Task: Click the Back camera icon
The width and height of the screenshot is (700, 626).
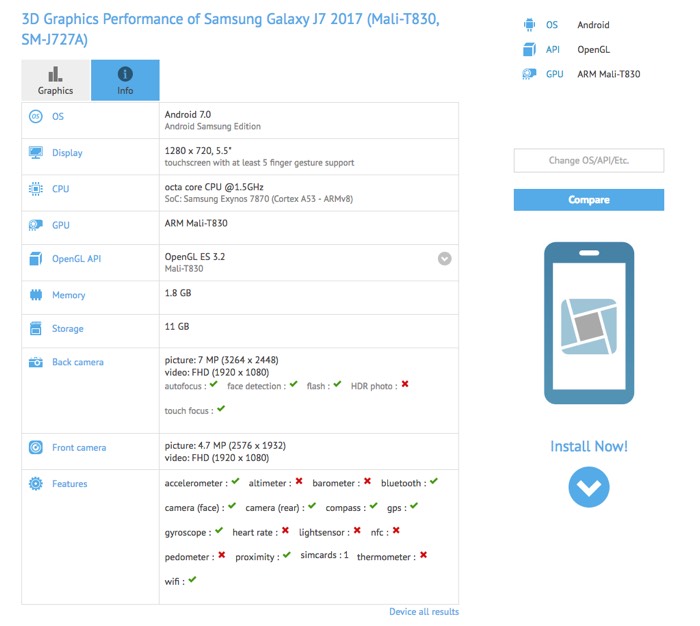Action: coord(36,362)
